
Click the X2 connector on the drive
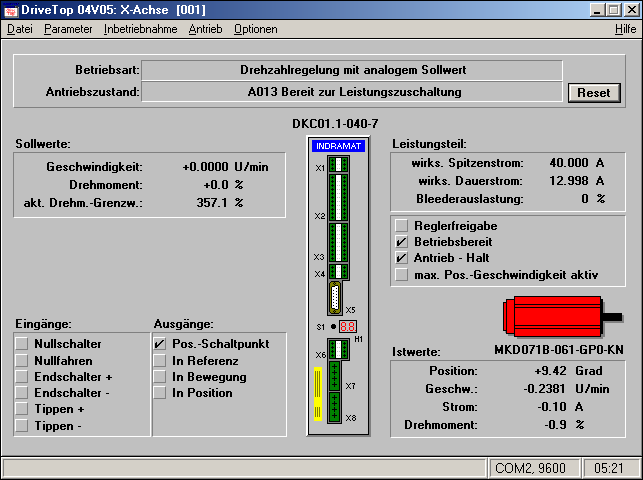tap(338, 198)
